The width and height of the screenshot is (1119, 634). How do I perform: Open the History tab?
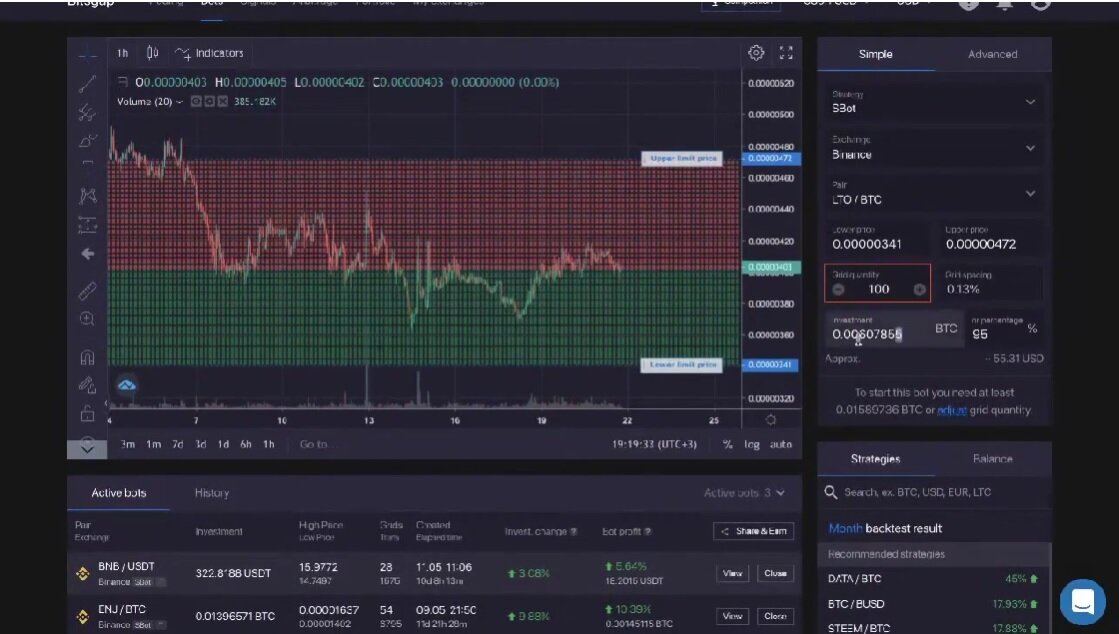tap(212, 493)
